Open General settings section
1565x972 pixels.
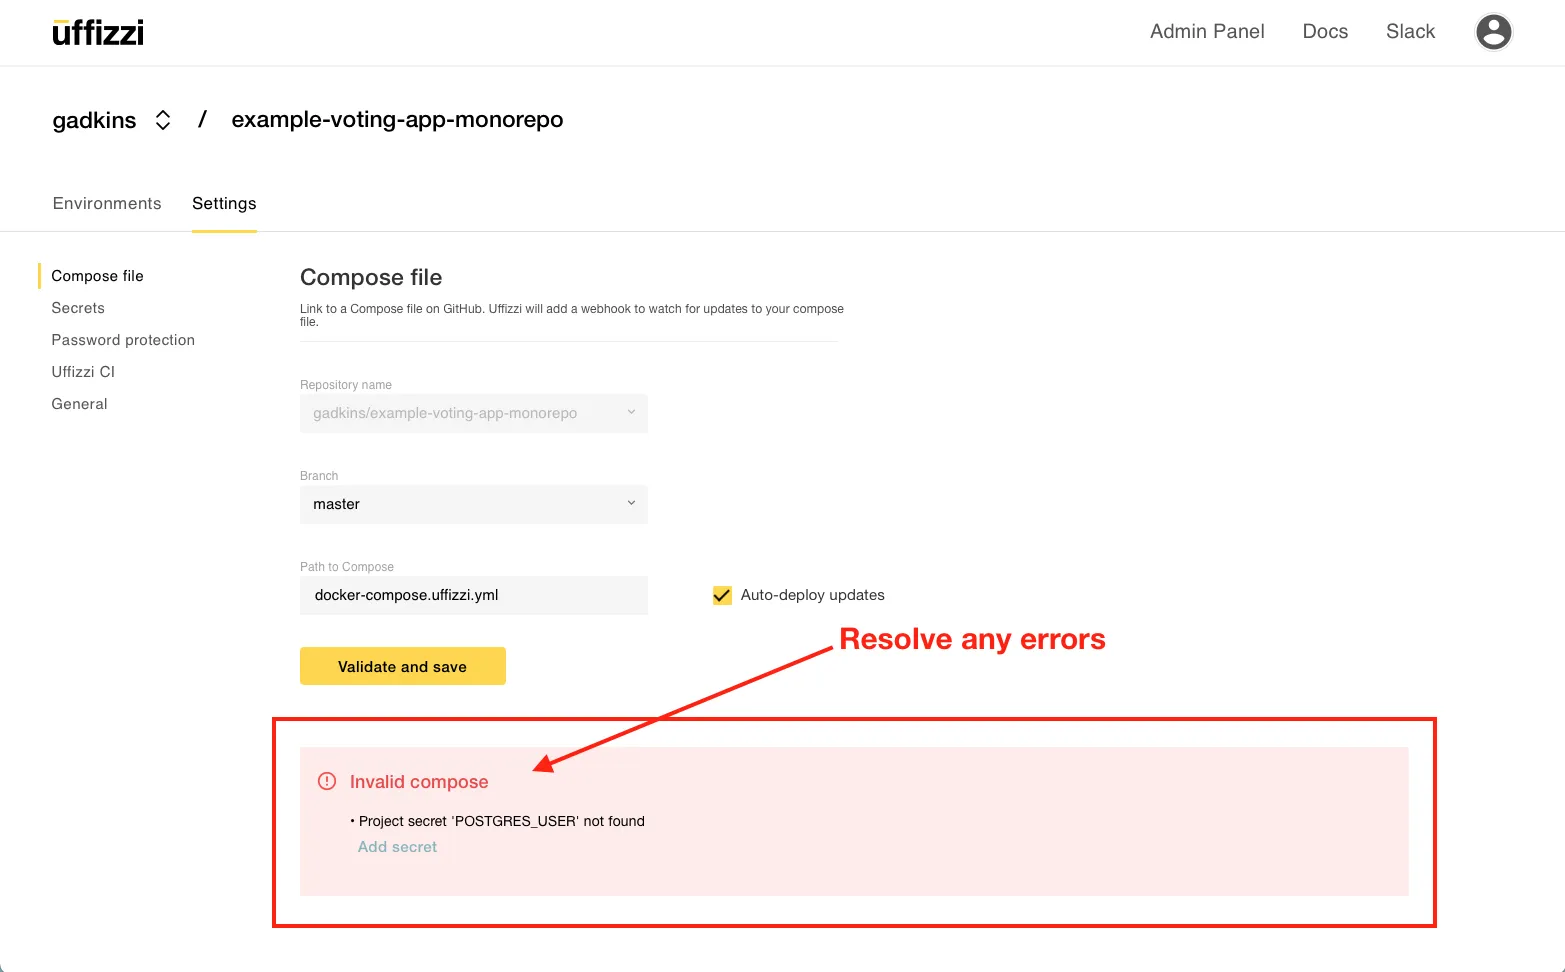coord(79,404)
